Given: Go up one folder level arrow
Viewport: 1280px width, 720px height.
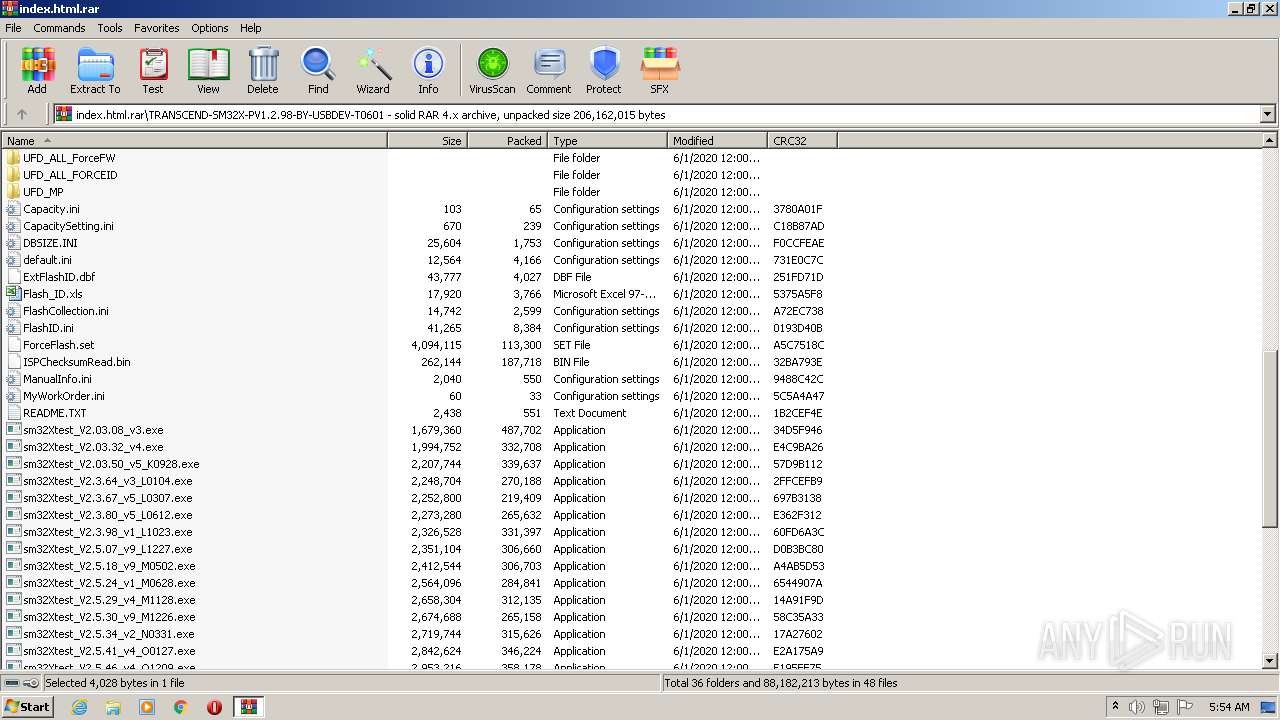Looking at the screenshot, I should pyautogui.click(x=22, y=114).
